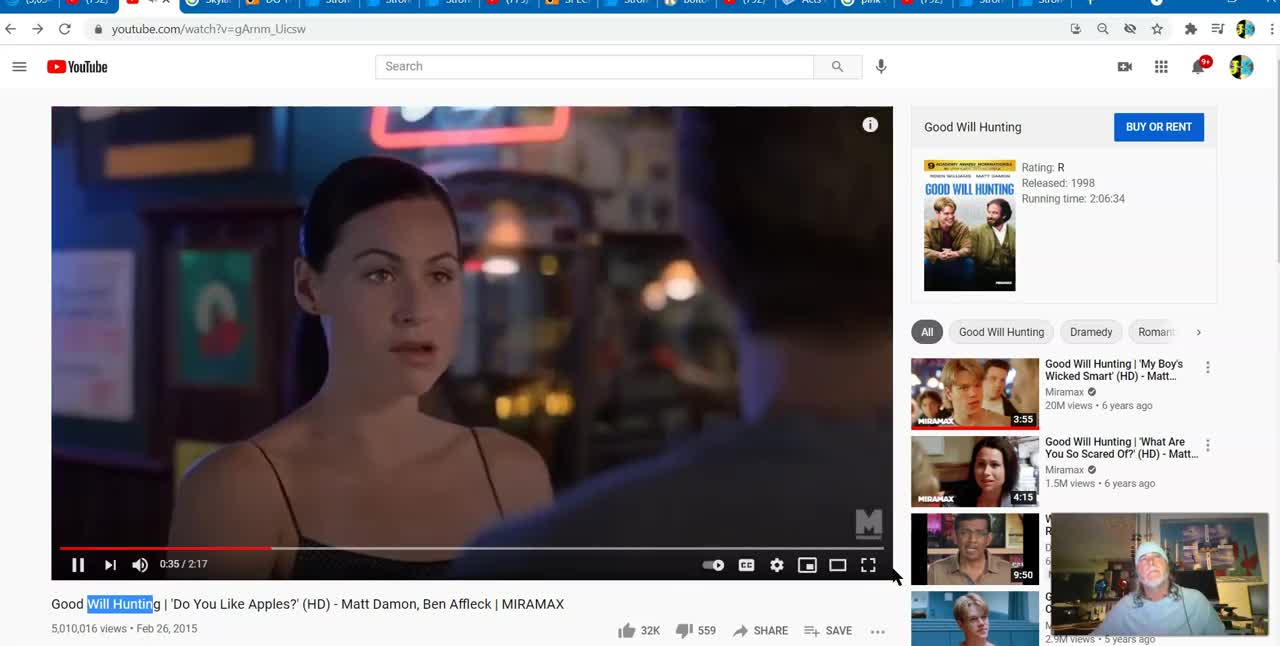The height and width of the screenshot is (646, 1280).
Task: Skip to next video
Action: click(x=110, y=565)
